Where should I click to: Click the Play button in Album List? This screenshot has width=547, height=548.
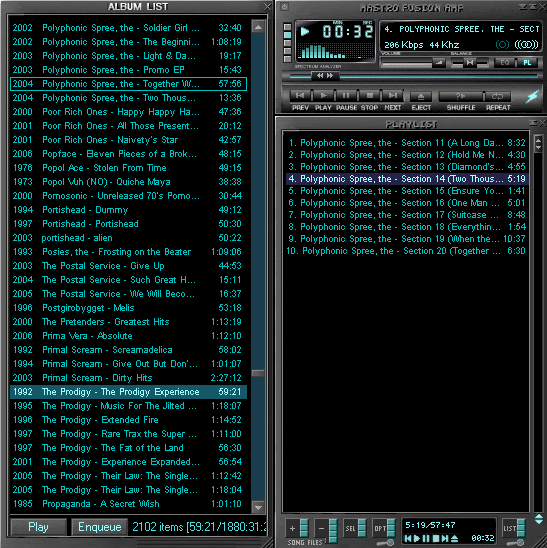click(38, 527)
